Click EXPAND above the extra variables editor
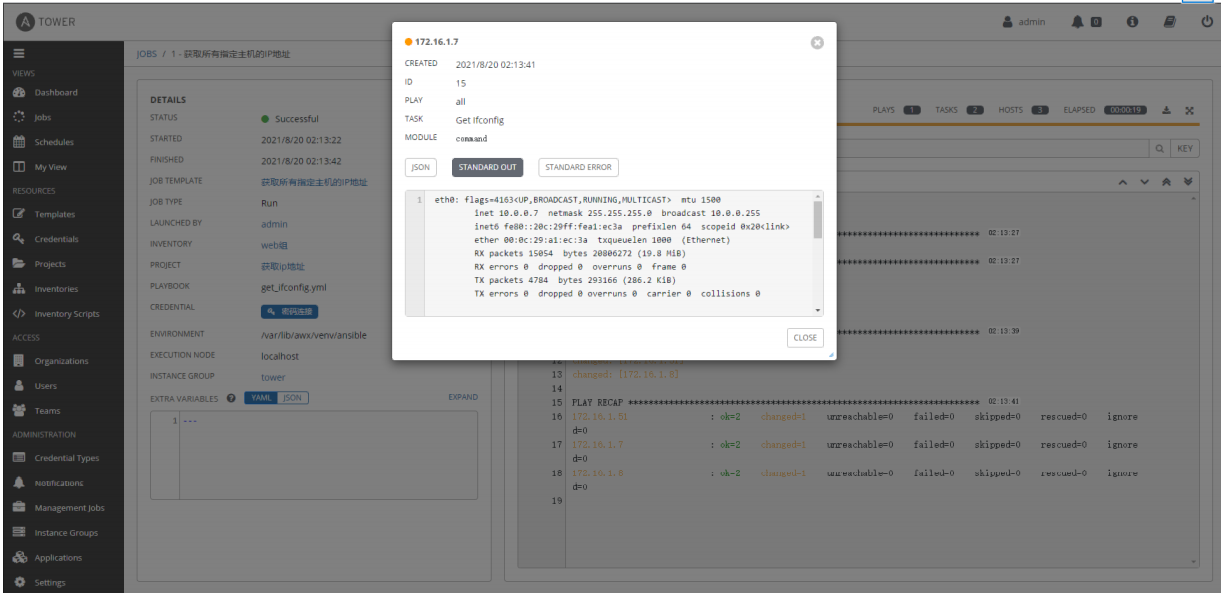 click(463, 397)
